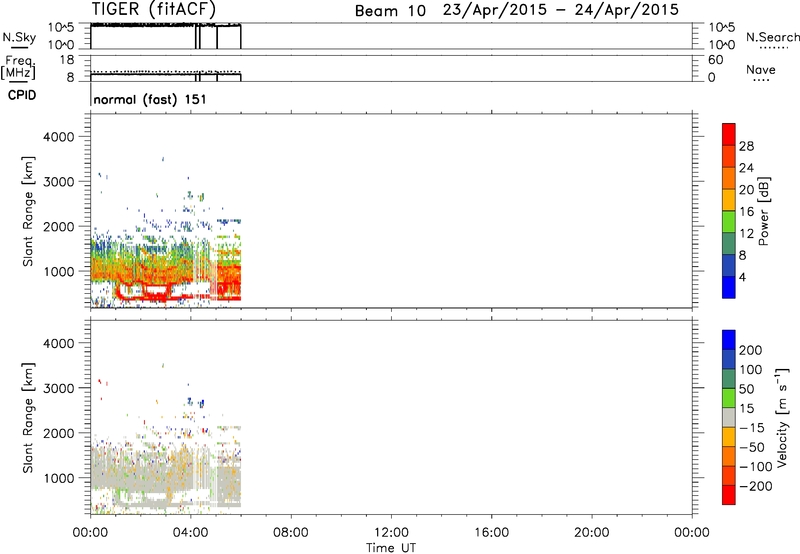This screenshot has height=554, width=800.
Task: Click the '16:00' time axis tick label
Action: [491, 533]
